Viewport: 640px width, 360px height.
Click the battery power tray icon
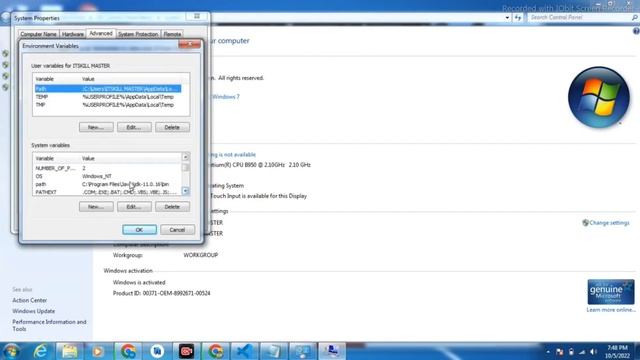click(571, 352)
